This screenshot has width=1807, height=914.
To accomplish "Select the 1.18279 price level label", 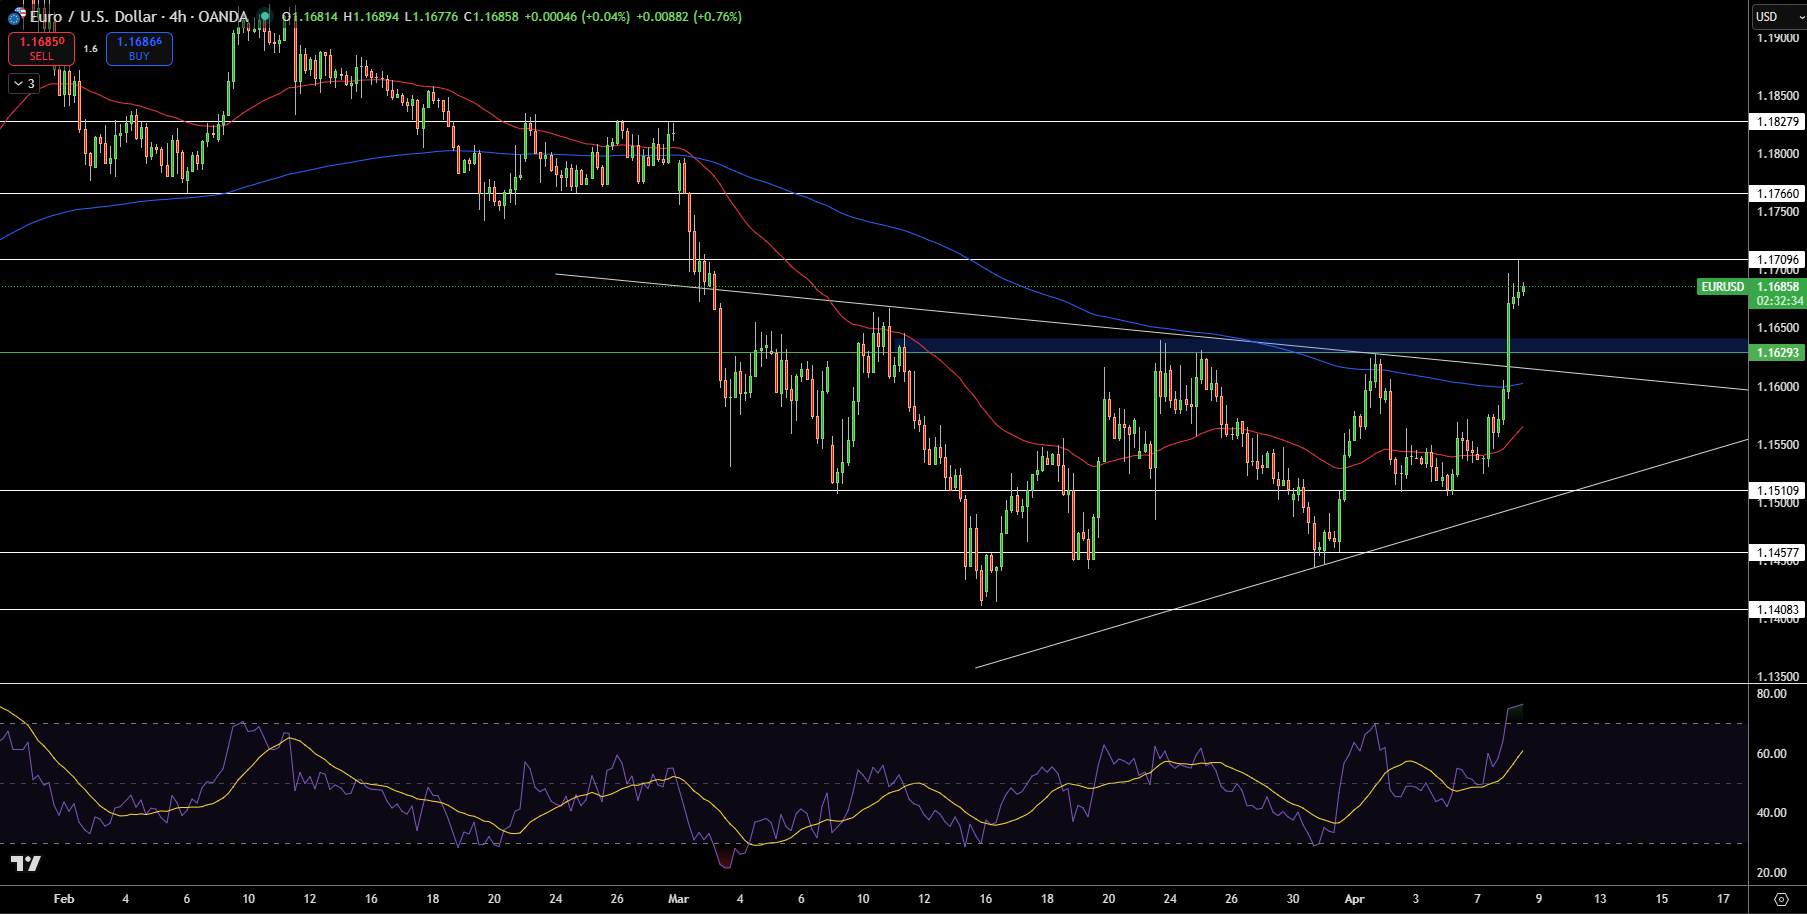I will pos(1778,122).
